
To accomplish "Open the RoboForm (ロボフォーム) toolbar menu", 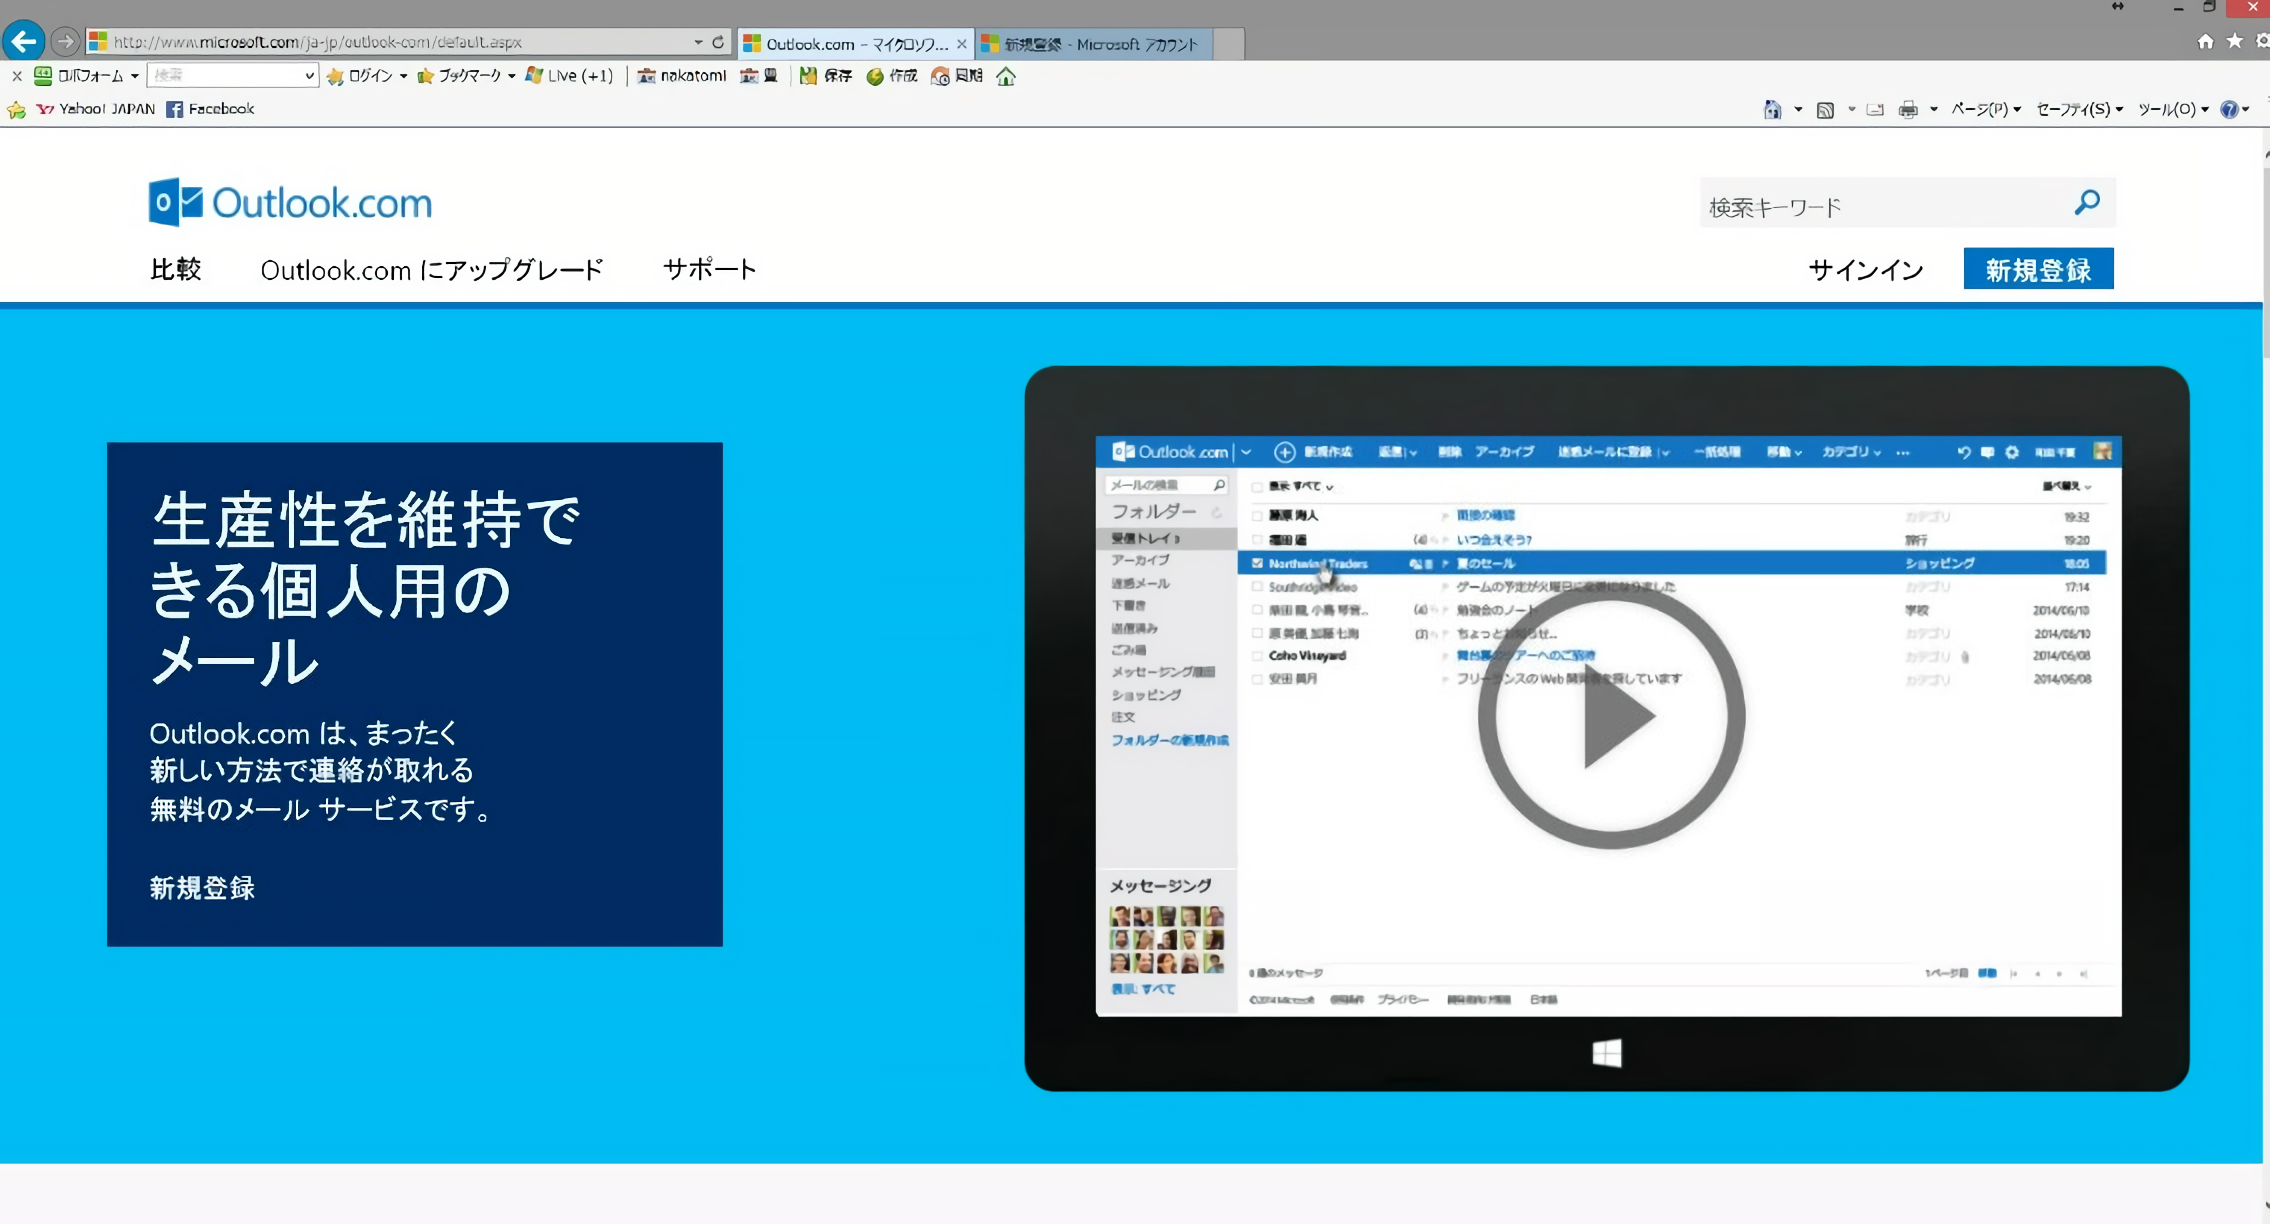I will (x=86, y=76).
